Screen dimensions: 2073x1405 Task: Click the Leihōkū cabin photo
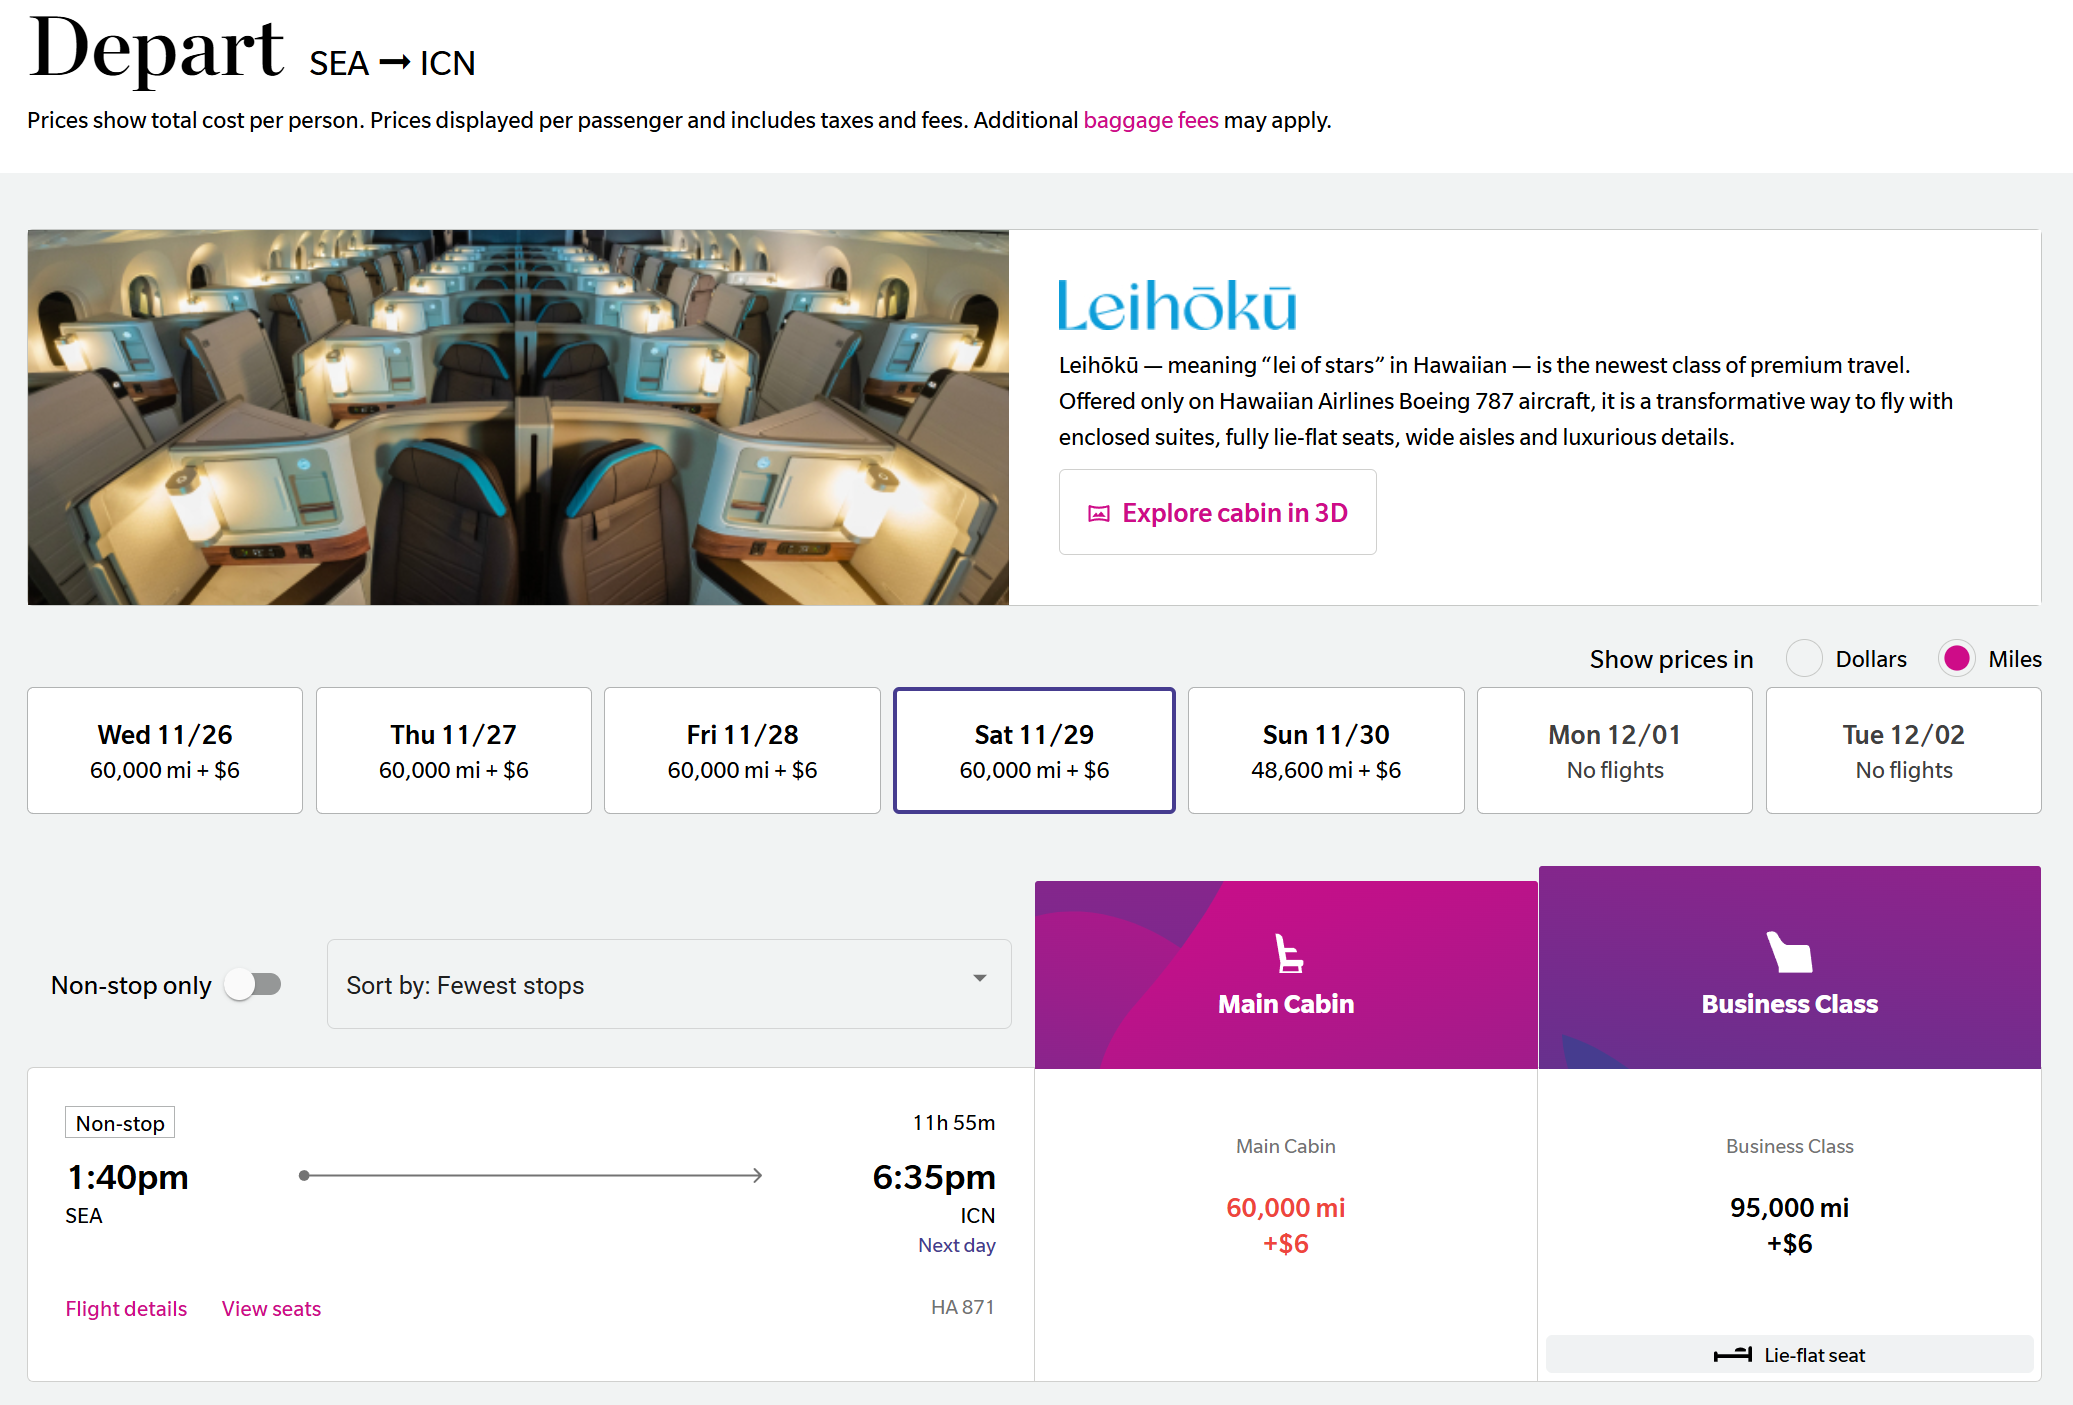point(518,417)
